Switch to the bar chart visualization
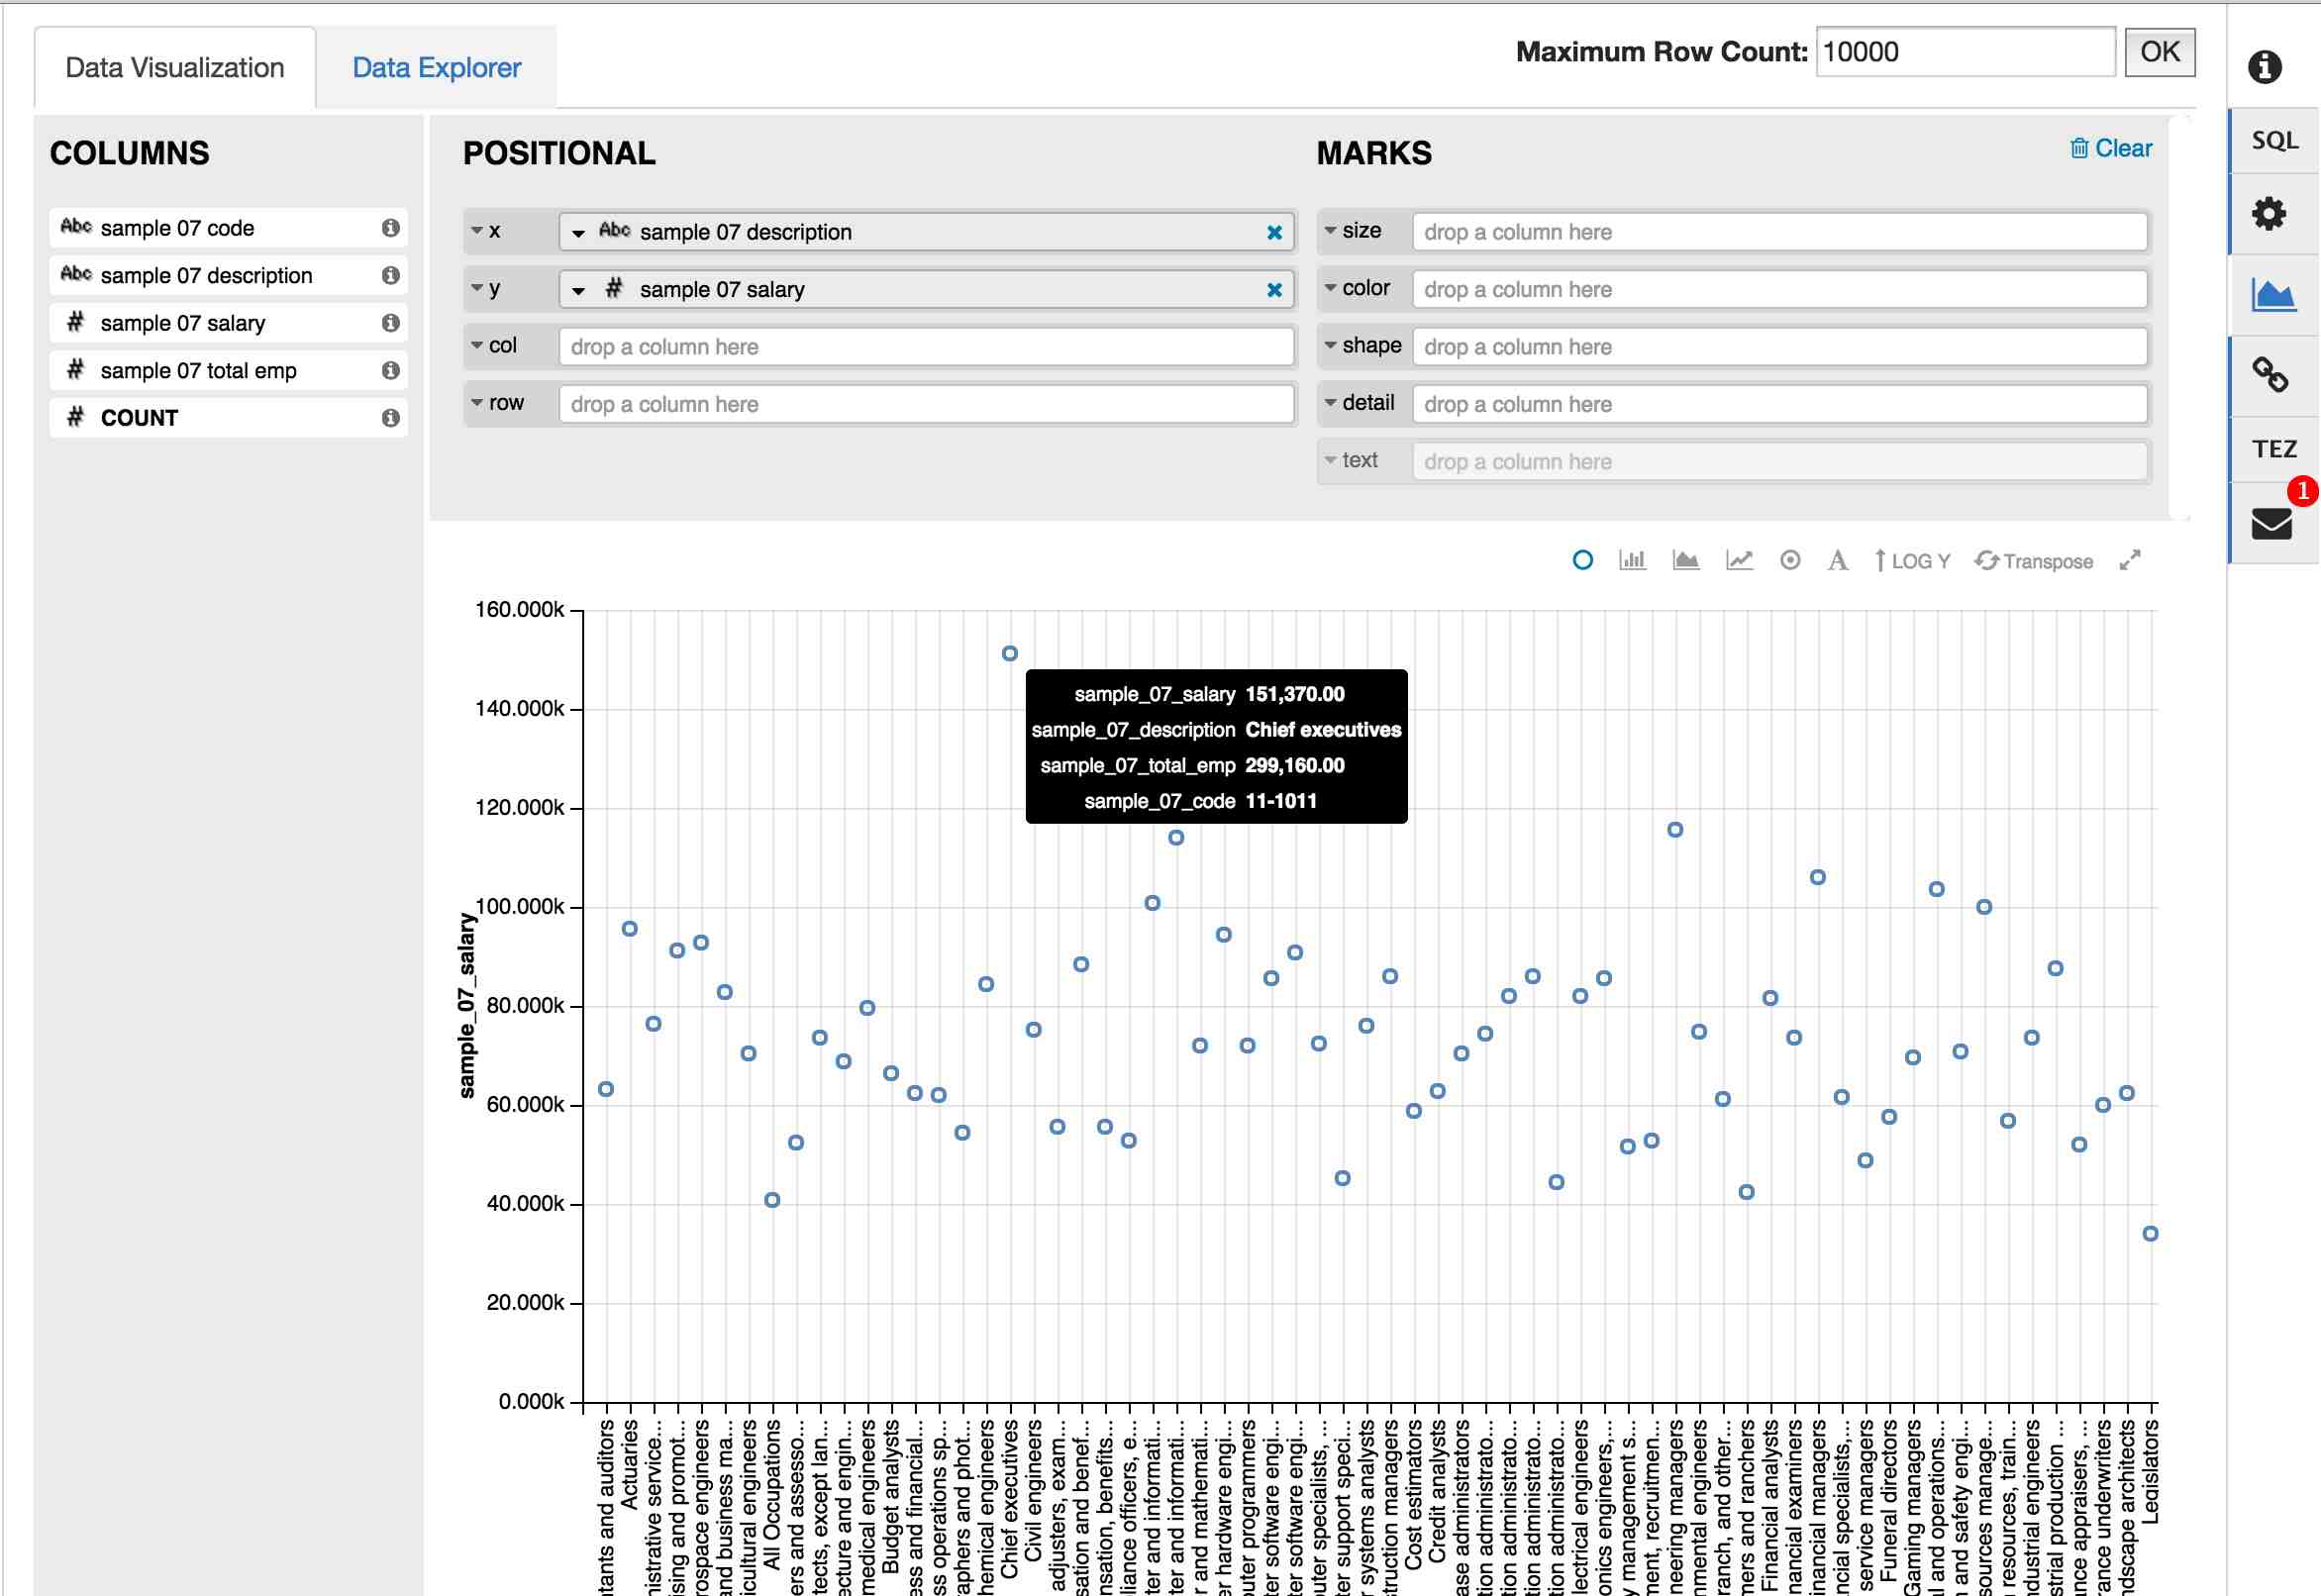This screenshot has height=1596, width=2321. click(x=1634, y=560)
